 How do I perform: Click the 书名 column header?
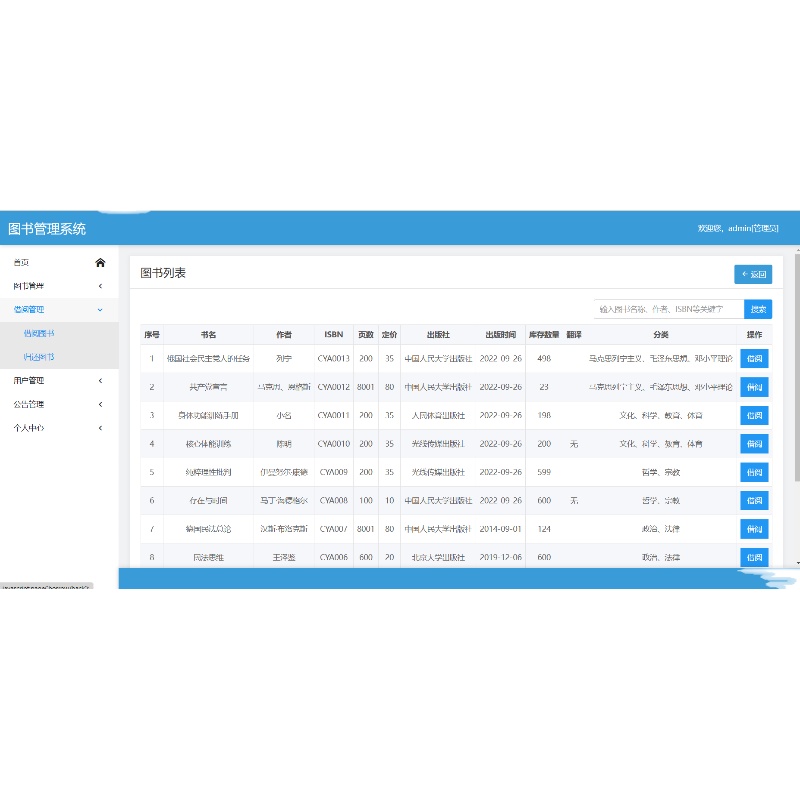[x=208, y=335]
